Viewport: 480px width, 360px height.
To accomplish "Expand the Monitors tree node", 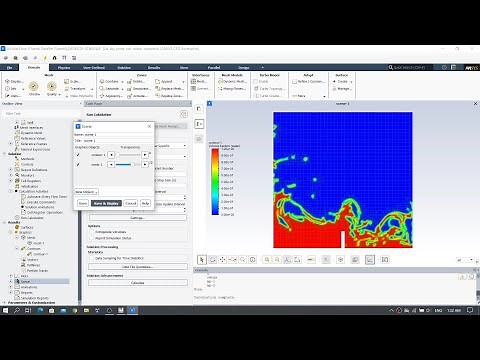I will [11, 175].
